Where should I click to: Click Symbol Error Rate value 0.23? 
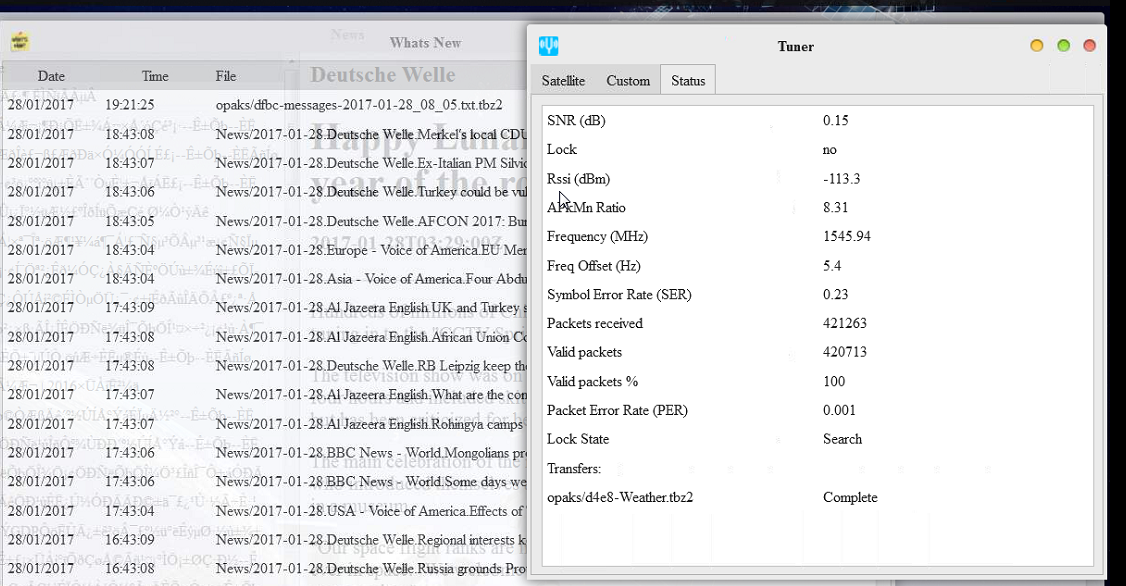click(835, 294)
